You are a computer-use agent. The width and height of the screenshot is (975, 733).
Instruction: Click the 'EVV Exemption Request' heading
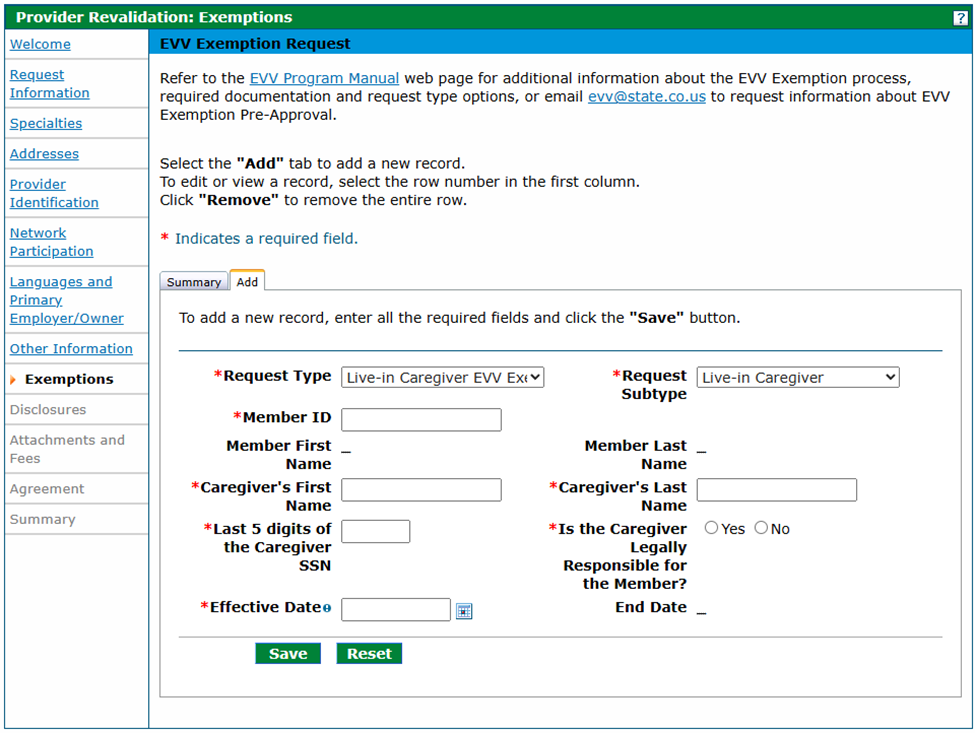pos(255,44)
